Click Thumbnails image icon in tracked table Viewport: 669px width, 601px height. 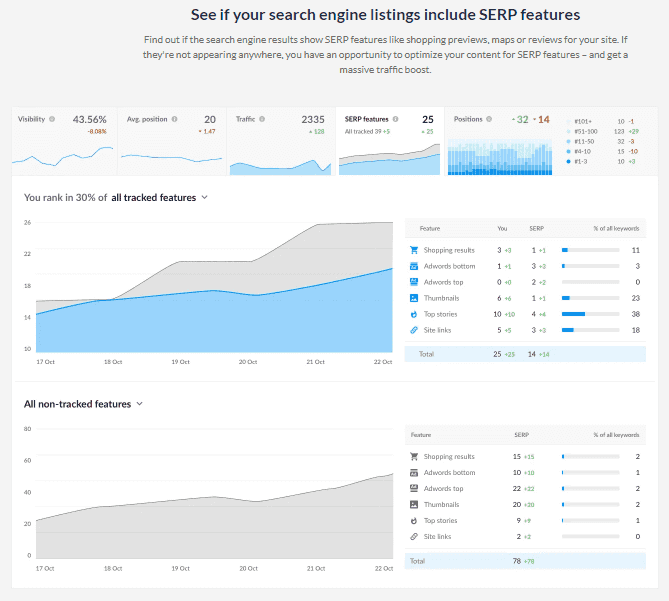tap(414, 298)
